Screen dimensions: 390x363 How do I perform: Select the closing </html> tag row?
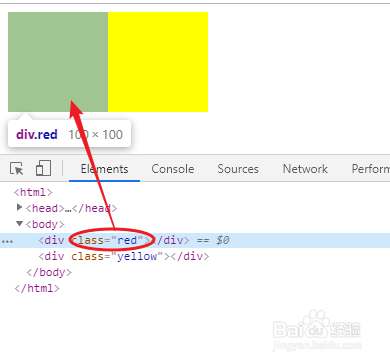pos(37,288)
